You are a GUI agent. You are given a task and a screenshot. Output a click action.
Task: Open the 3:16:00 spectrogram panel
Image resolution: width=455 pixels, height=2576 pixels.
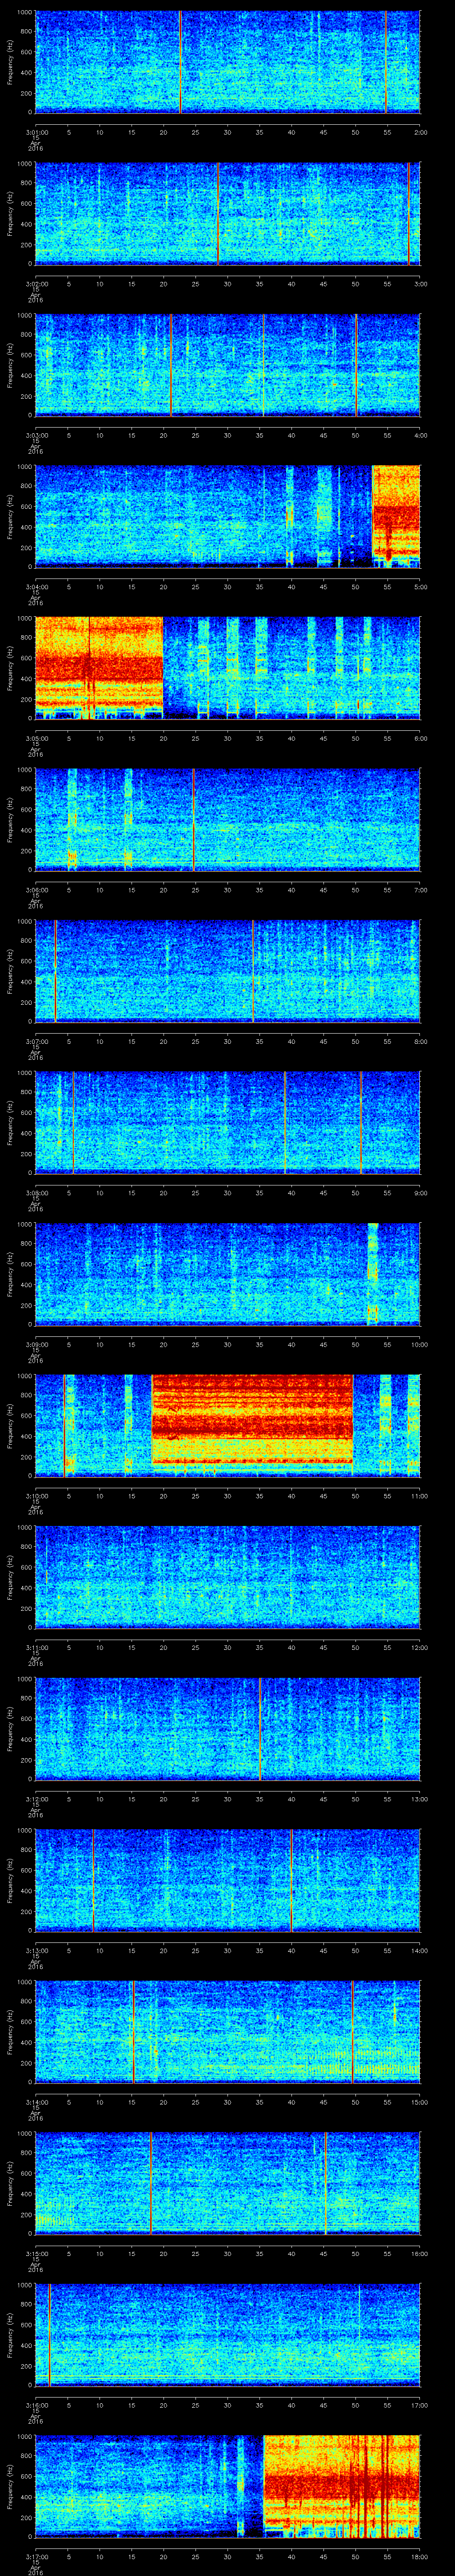pos(228,2335)
